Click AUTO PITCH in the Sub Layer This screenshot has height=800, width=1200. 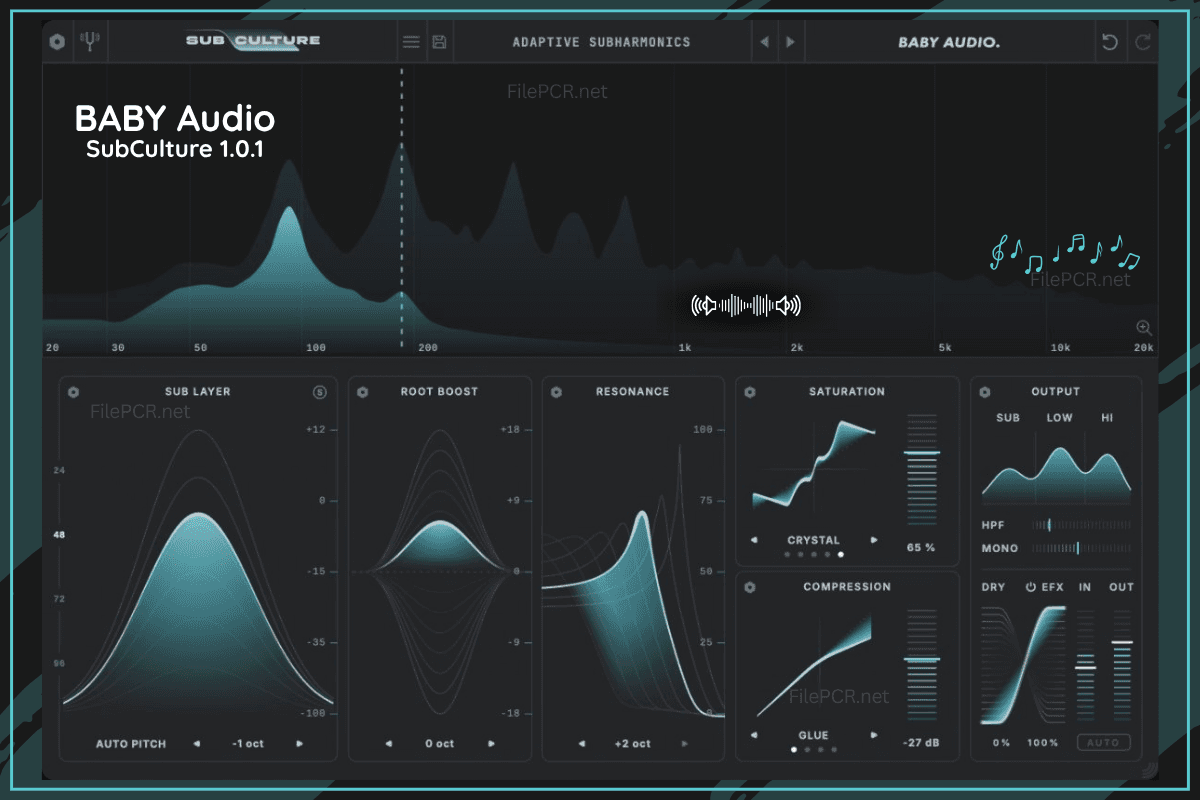[x=131, y=744]
